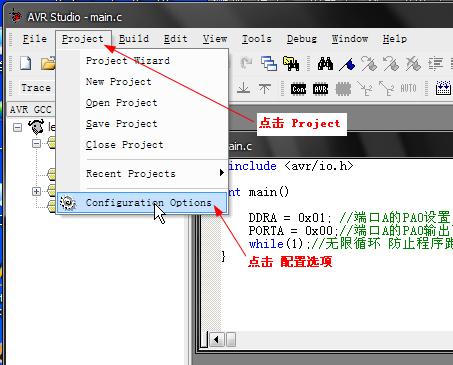Click the binoculars Find icon
453x365 pixels.
(x=325, y=63)
